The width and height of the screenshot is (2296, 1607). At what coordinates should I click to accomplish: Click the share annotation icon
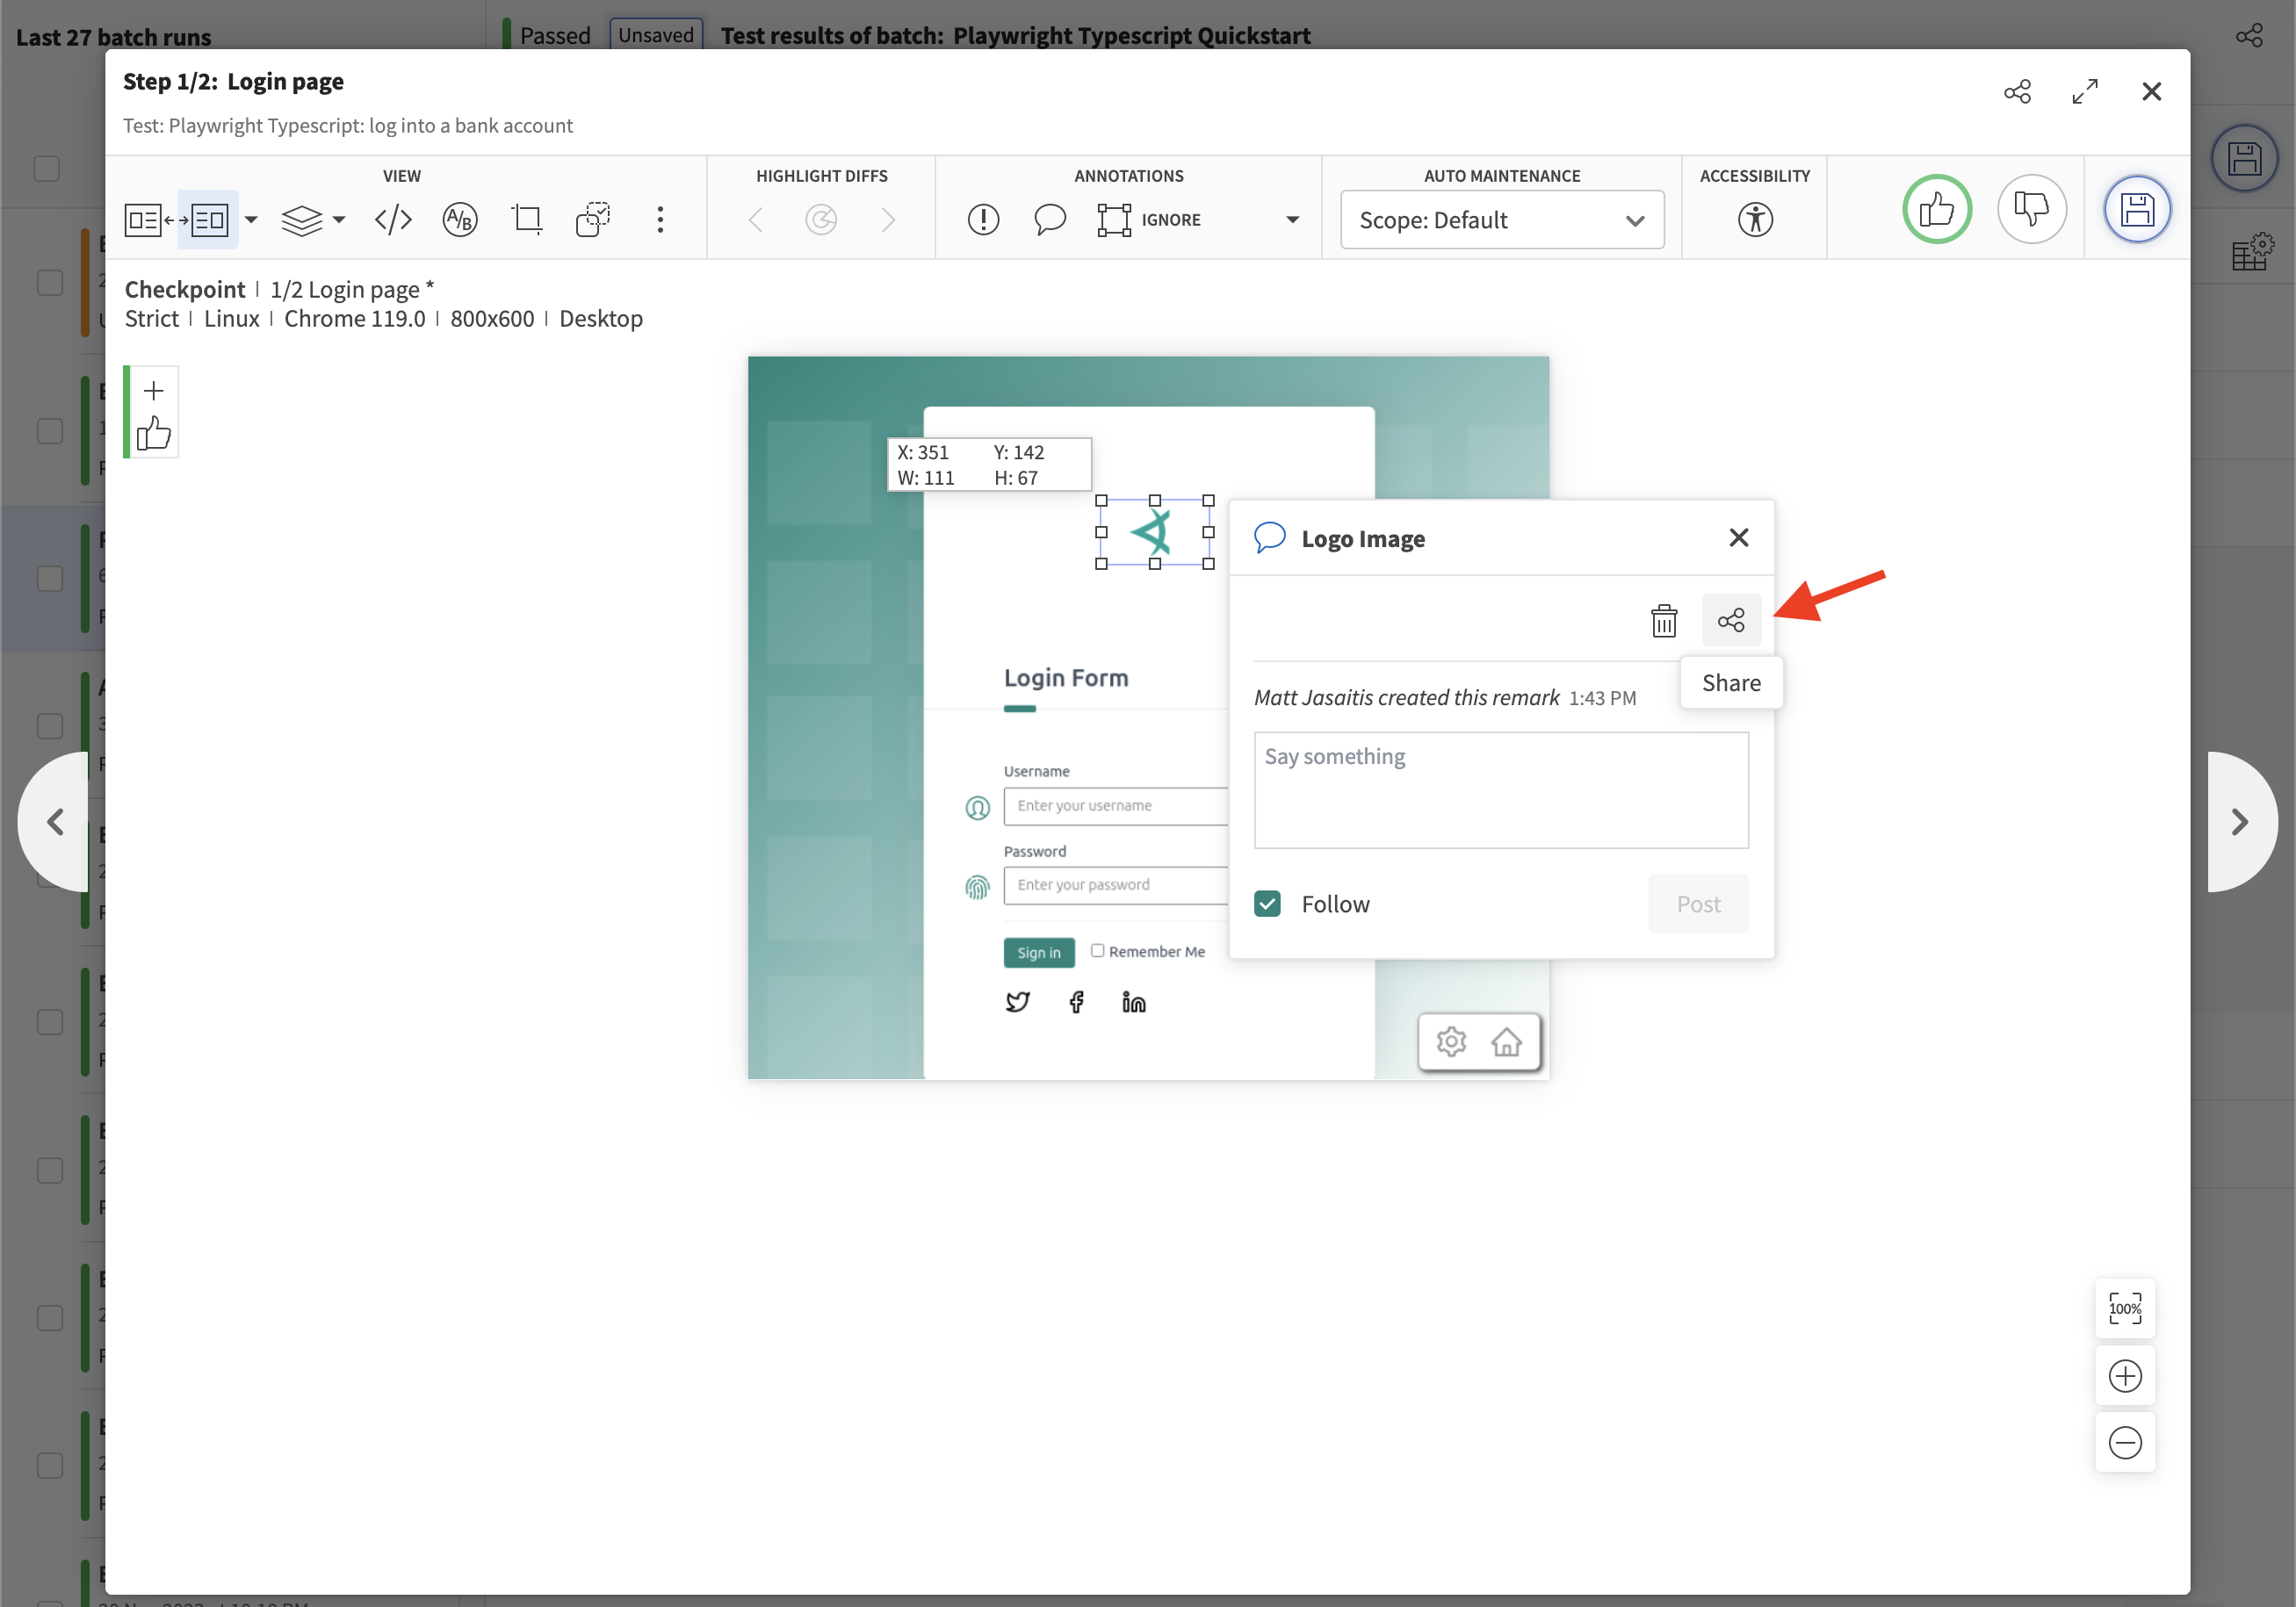tap(1730, 619)
